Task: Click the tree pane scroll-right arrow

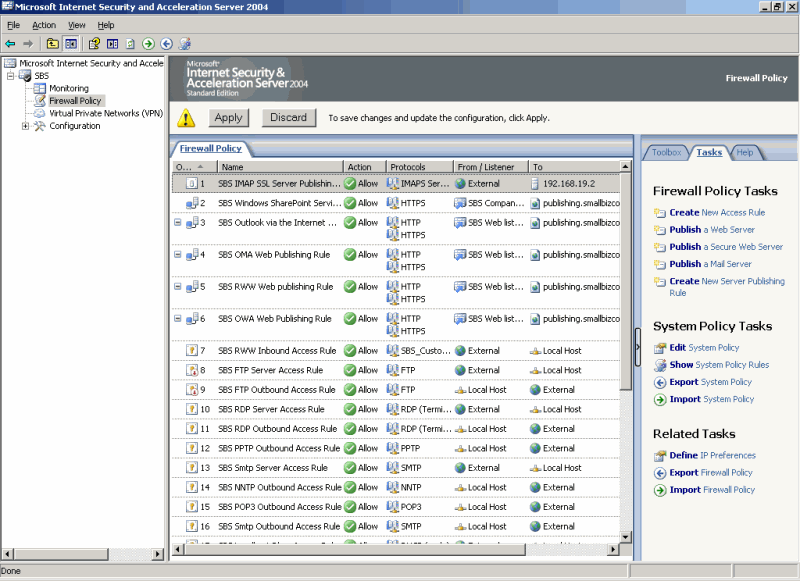Action: (x=158, y=554)
